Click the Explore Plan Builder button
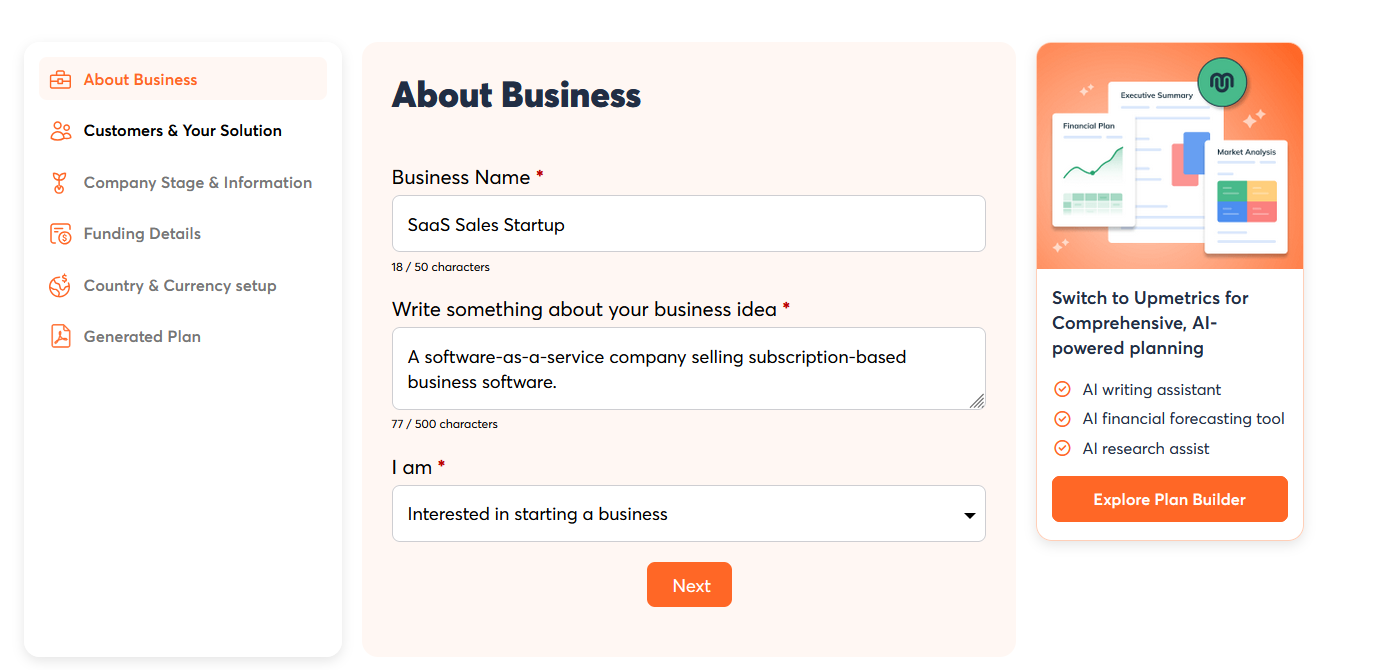This screenshot has width=1389, height=670. click(1169, 499)
